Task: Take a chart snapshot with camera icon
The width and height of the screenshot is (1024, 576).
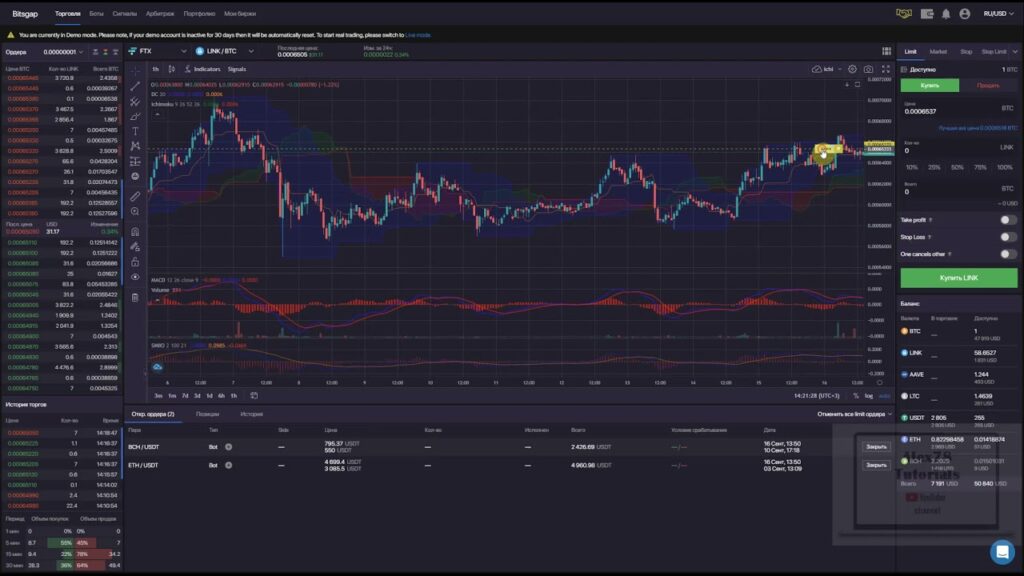Action: [x=868, y=69]
